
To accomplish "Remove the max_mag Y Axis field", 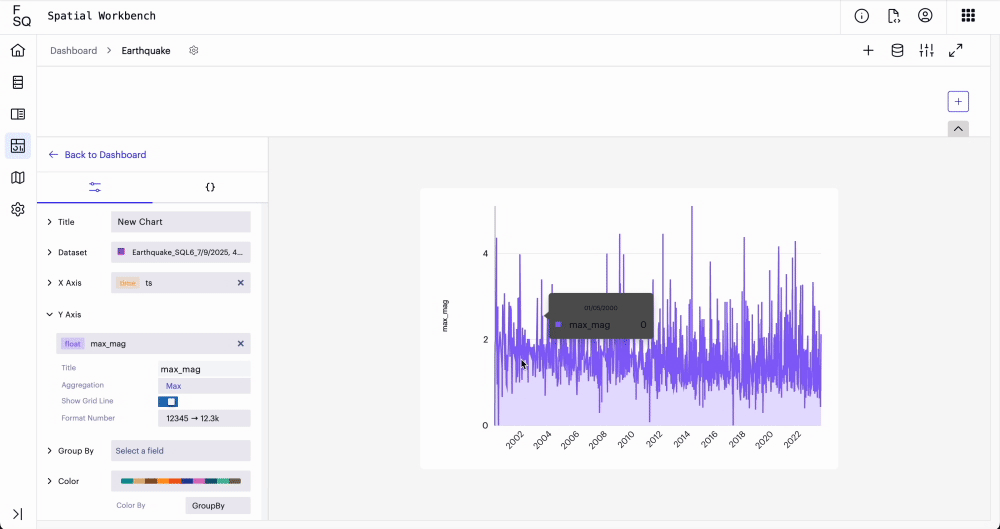I will (240, 343).
